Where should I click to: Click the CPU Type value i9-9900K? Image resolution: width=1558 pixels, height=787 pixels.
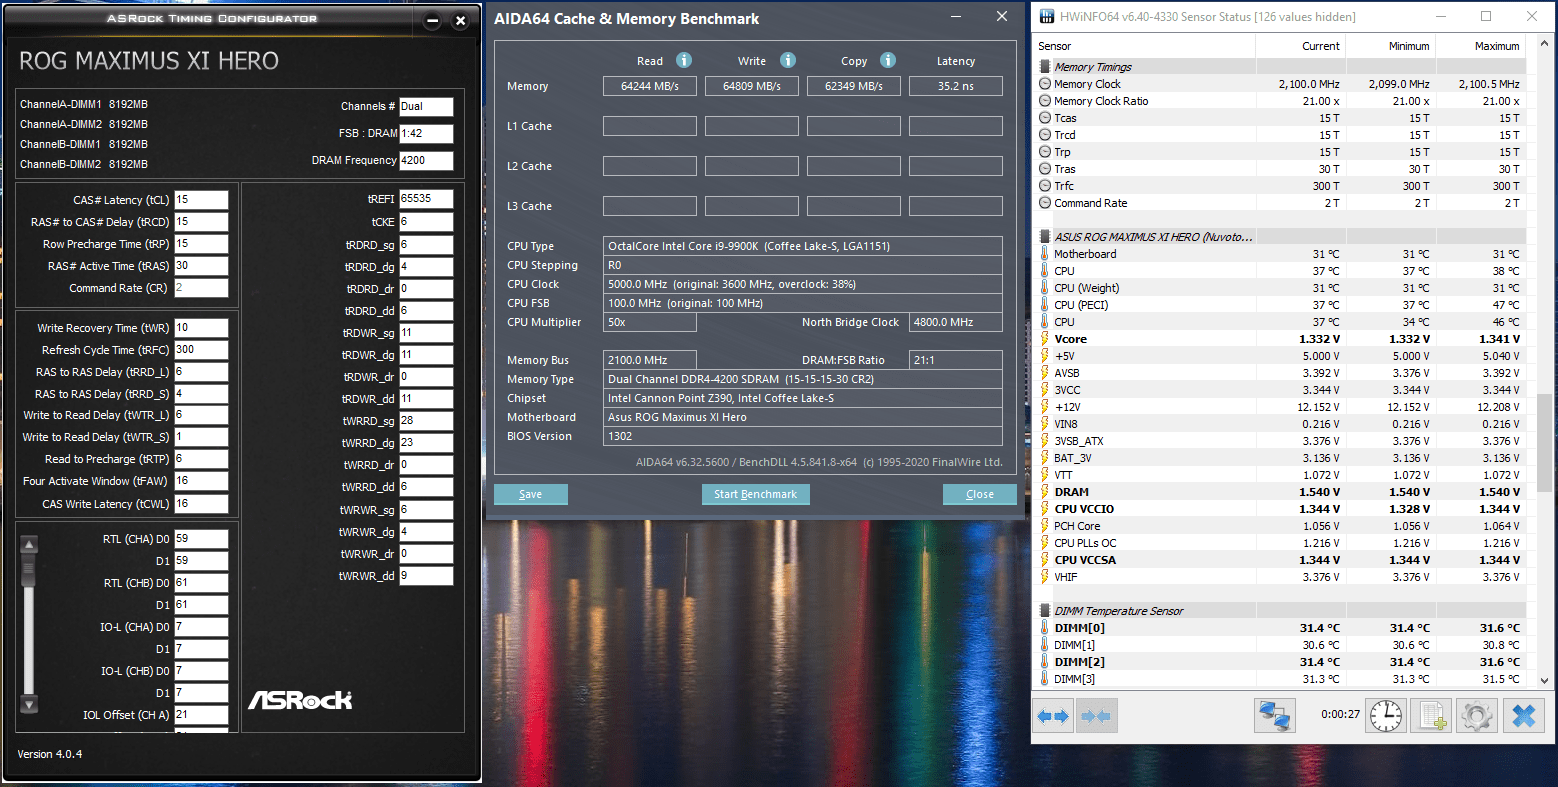[803, 246]
